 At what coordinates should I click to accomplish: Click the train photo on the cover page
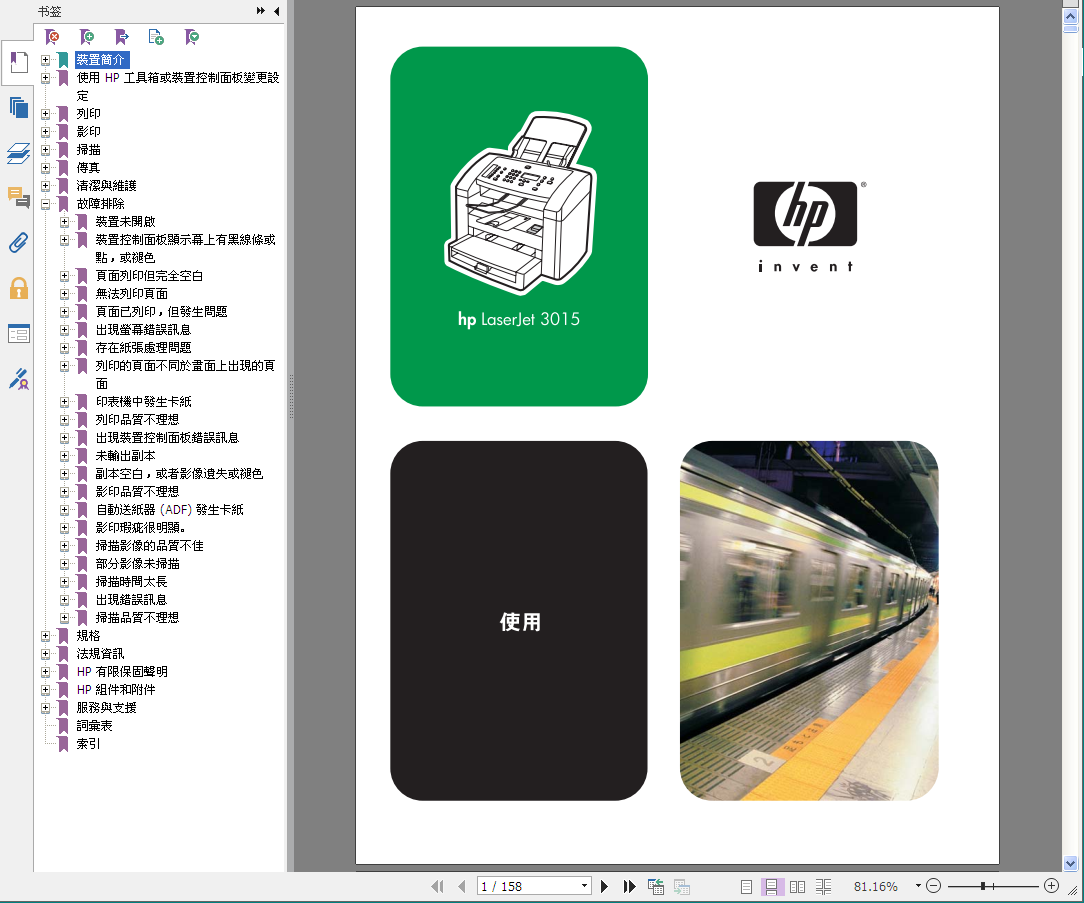coord(809,620)
